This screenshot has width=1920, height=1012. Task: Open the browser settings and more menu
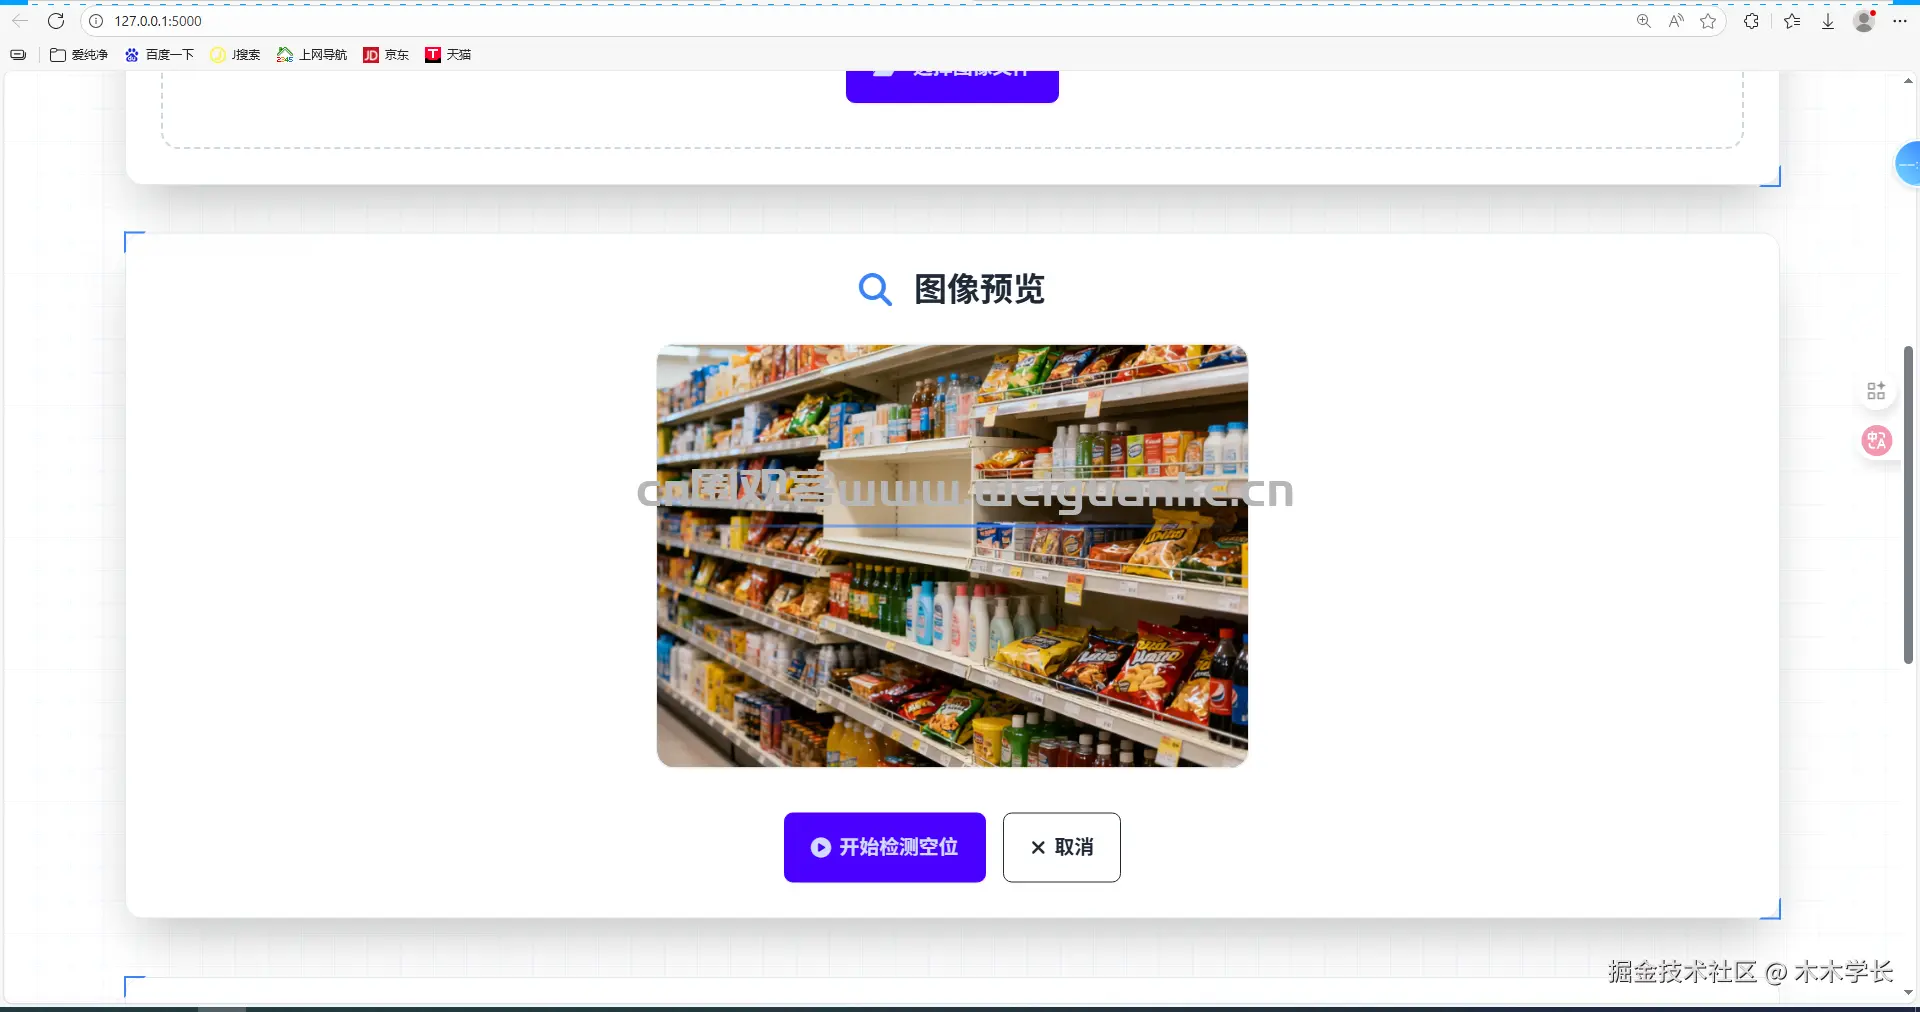click(1900, 21)
